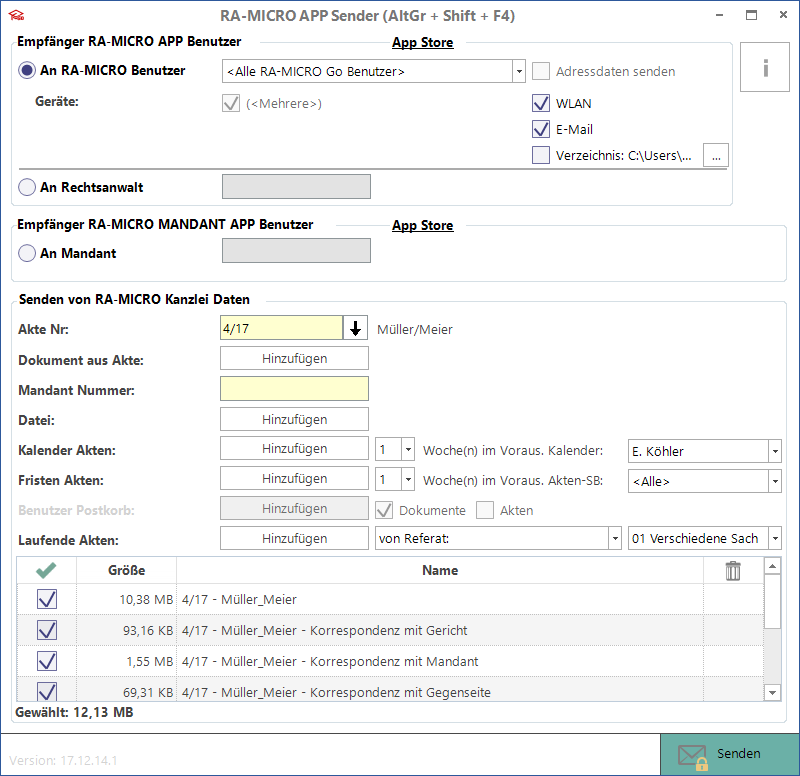This screenshot has height=776, width=800.
Task: Open the E. Köhler Kalender dropdown
Action: point(775,451)
